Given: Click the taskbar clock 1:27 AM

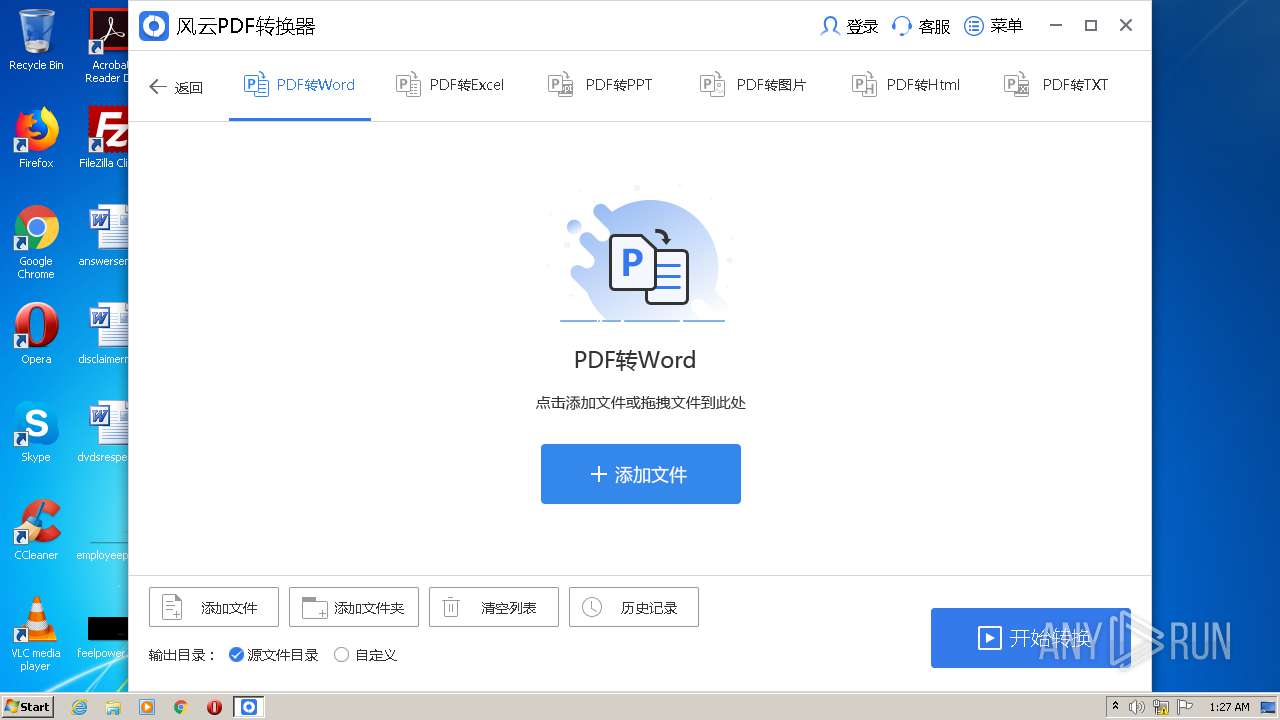Looking at the screenshot, I should (x=1229, y=707).
